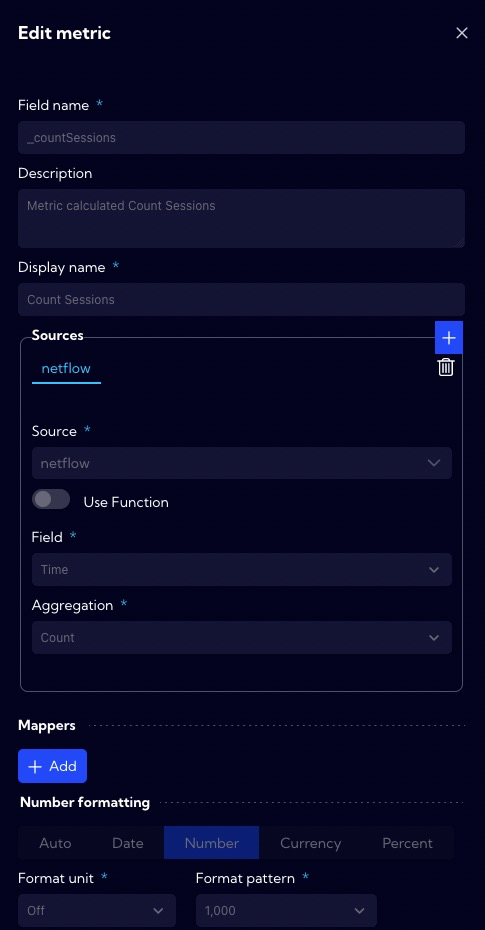This screenshot has height=930, width=485.
Task: Select the netflow source tab
Action: click(66, 368)
